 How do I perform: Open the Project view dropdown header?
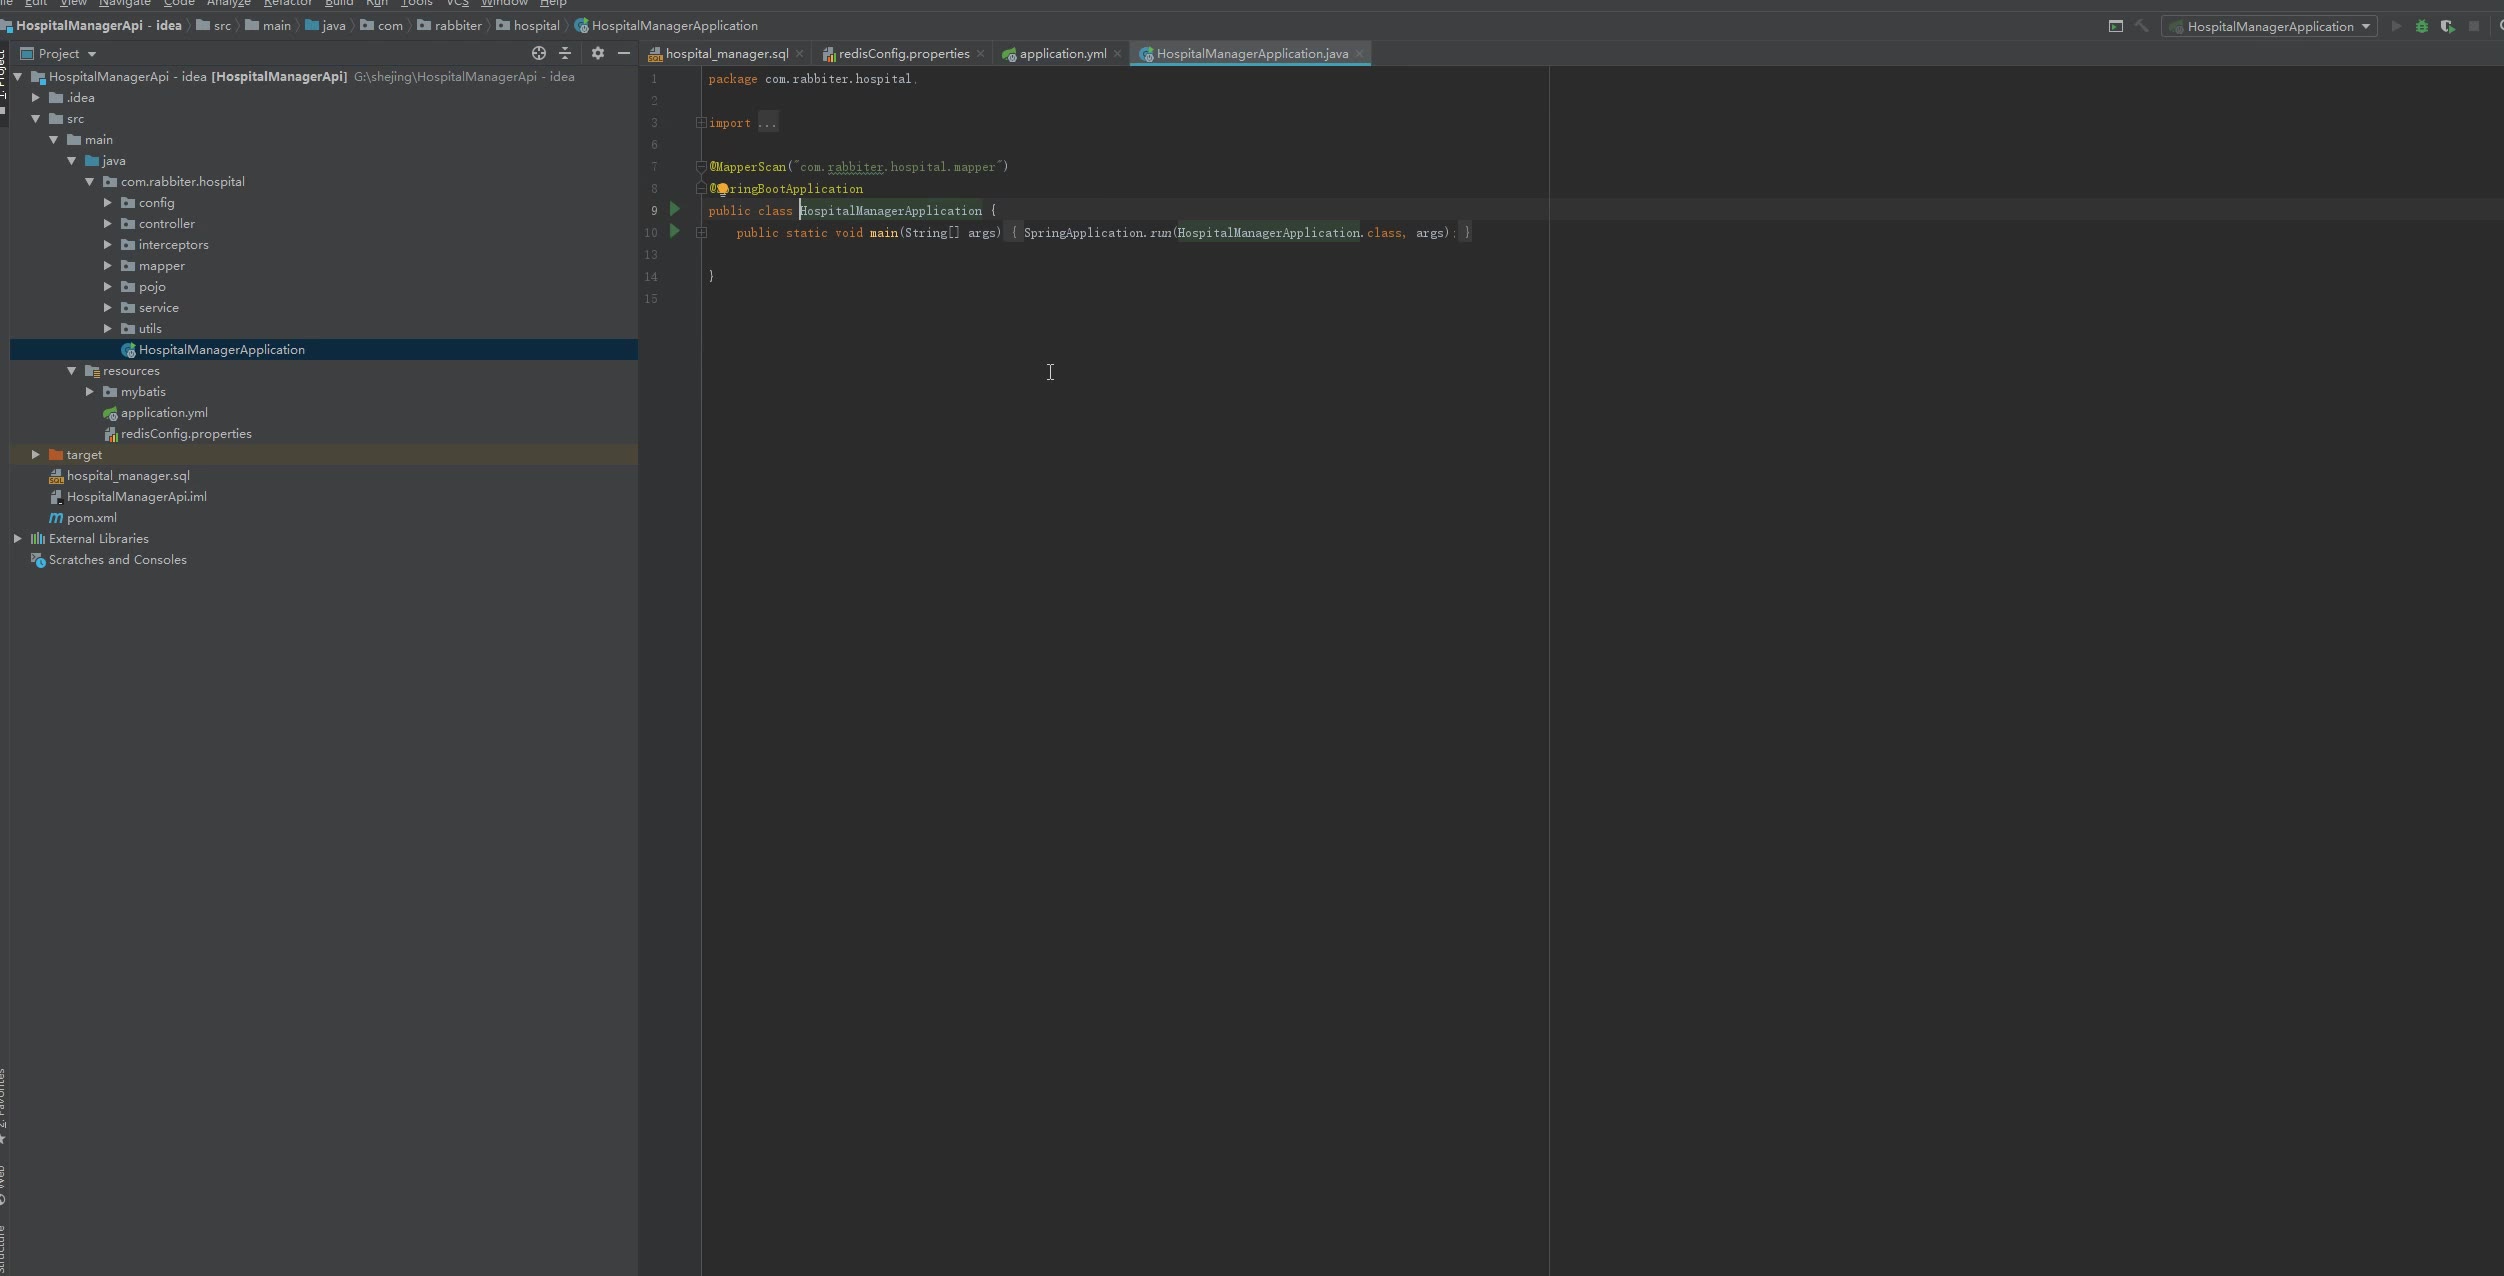(x=60, y=54)
